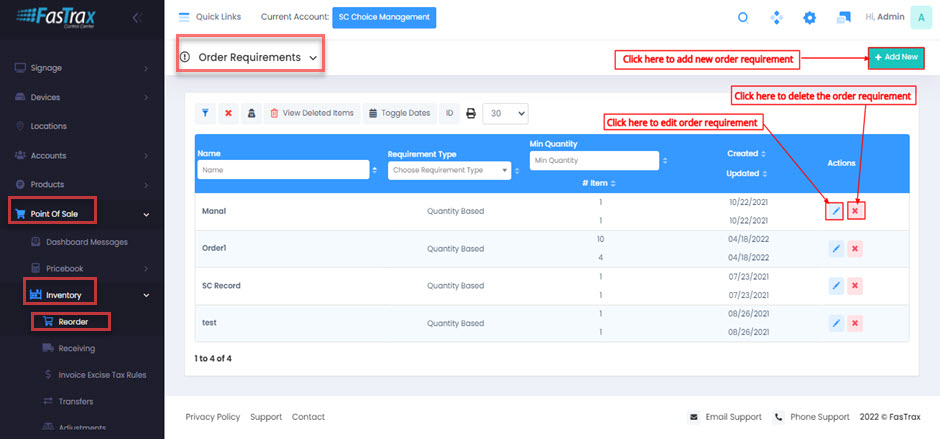Toggle the ID column button
The width and height of the screenshot is (940, 439).
pos(449,113)
